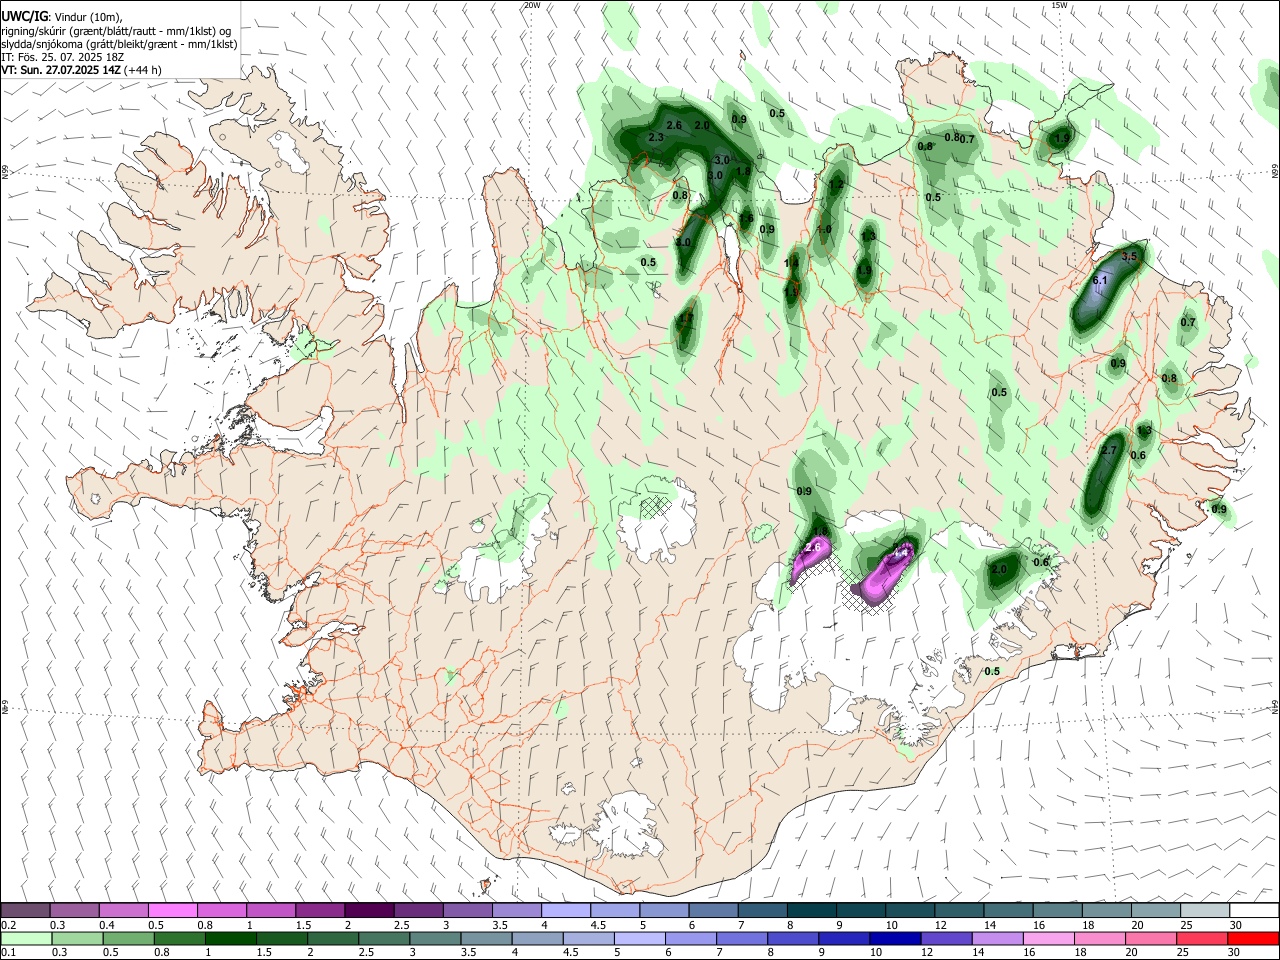Screen dimensions: 1280x960
Task: Click the 2.6 value on purple snow patch
Action: (x=812, y=547)
